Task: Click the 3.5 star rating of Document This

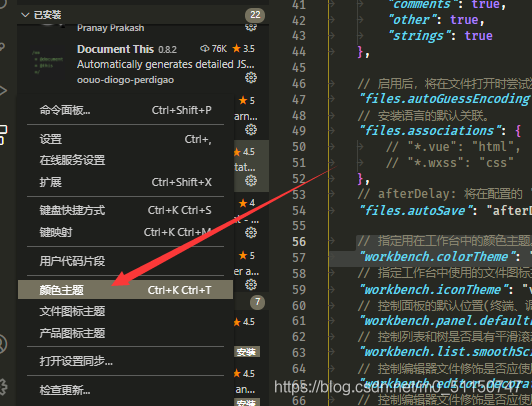Action: [244, 49]
